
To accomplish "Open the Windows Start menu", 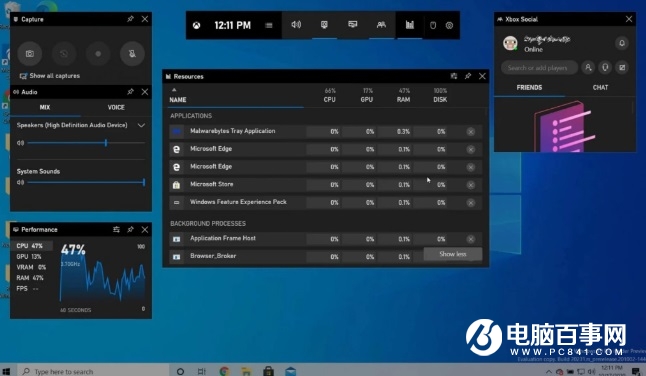I will coord(6,371).
